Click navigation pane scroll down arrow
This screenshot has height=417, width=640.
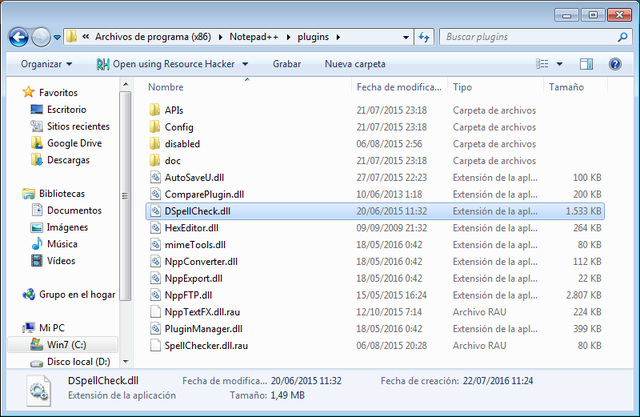click(126, 362)
